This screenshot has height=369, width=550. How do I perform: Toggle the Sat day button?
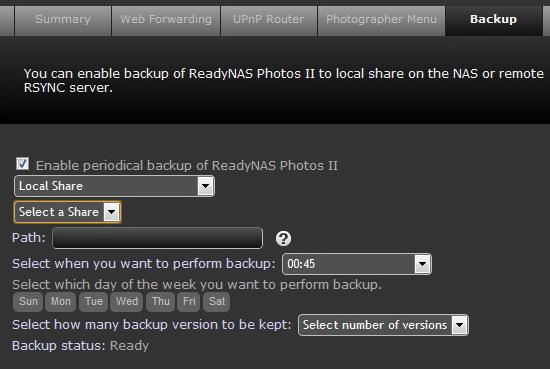click(217, 302)
